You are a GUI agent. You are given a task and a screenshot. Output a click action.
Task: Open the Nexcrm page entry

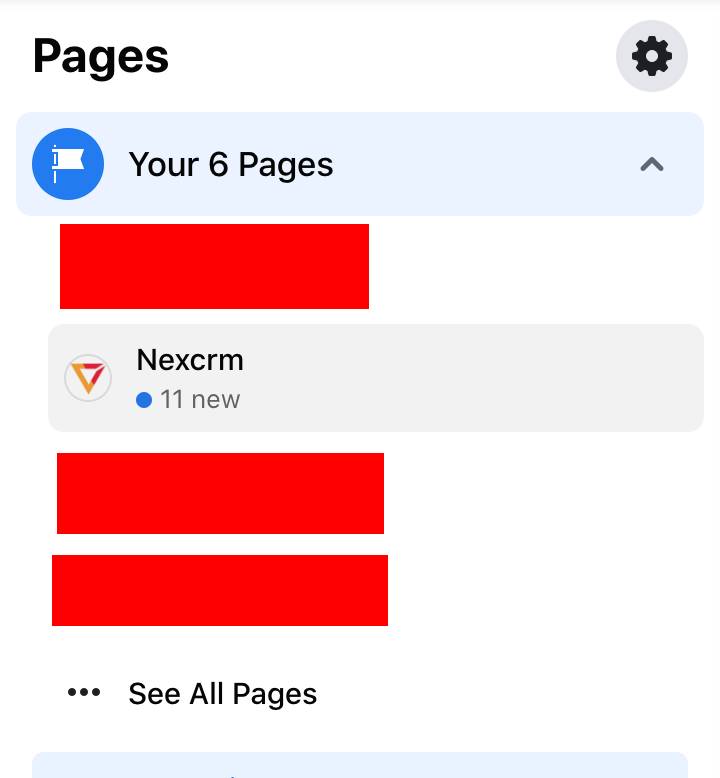(x=376, y=378)
